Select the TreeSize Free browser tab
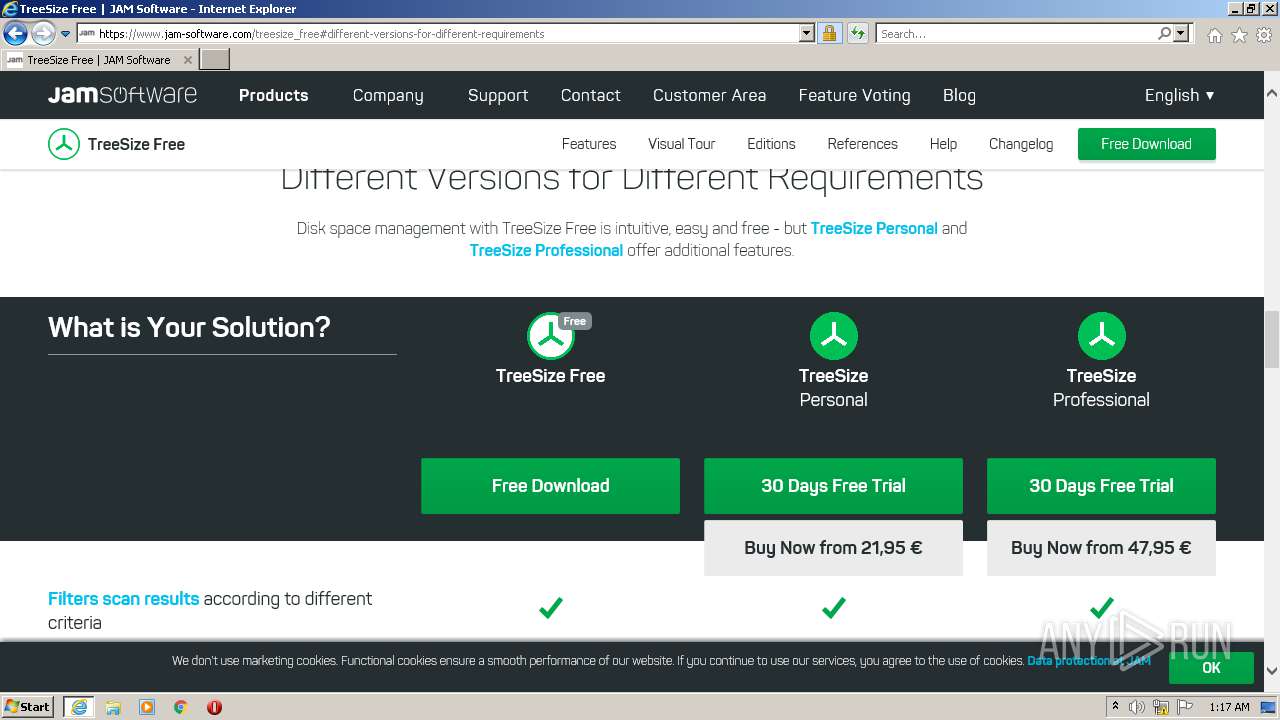The height and width of the screenshot is (720, 1280). point(99,60)
